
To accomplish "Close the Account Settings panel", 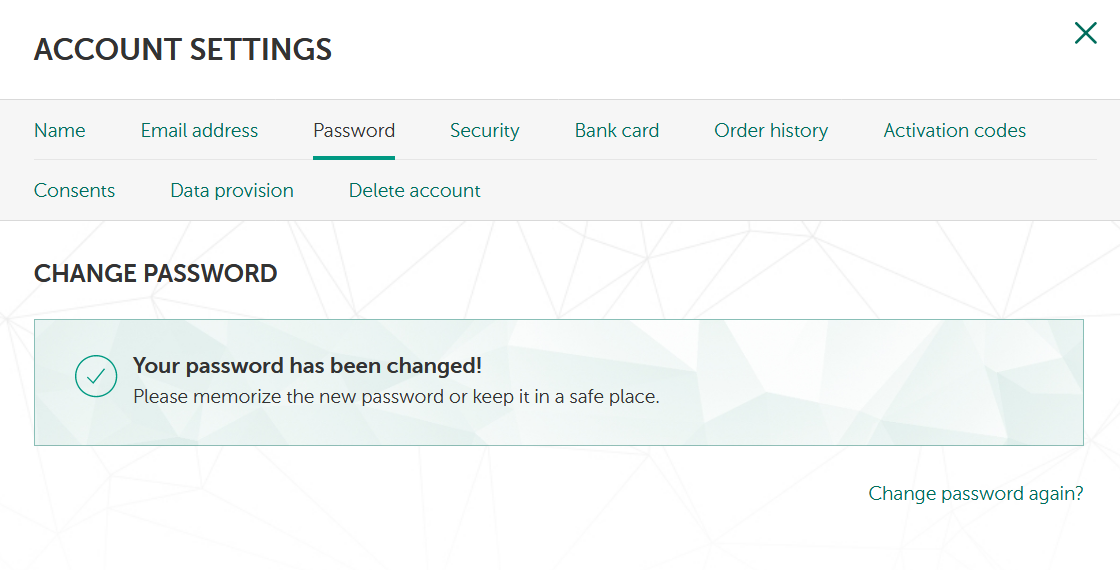I will (1085, 34).
